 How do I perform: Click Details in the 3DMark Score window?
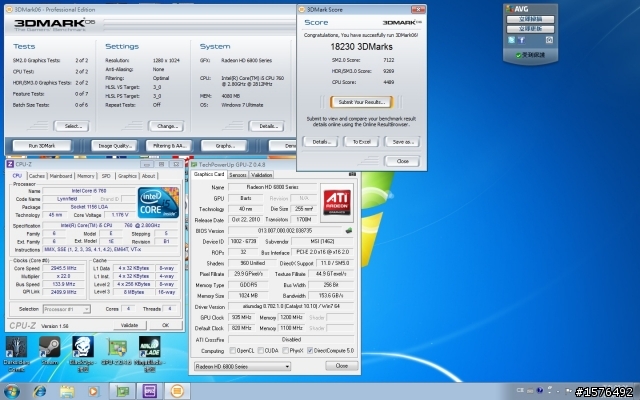[321, 142]
